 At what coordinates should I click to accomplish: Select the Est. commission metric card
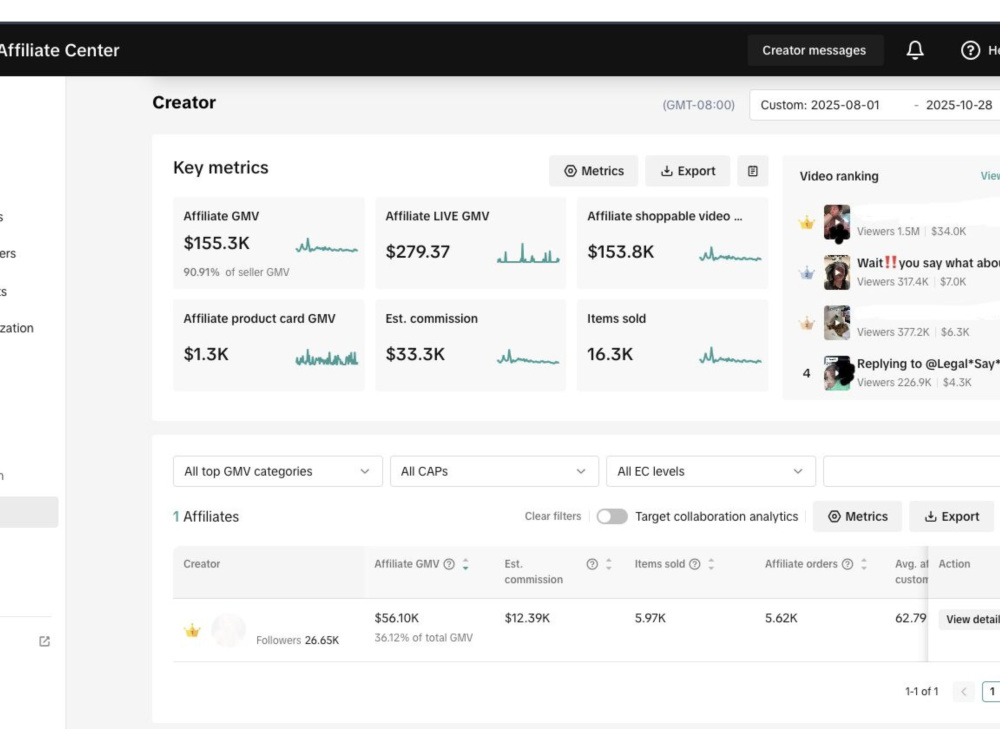pos(470,345)
